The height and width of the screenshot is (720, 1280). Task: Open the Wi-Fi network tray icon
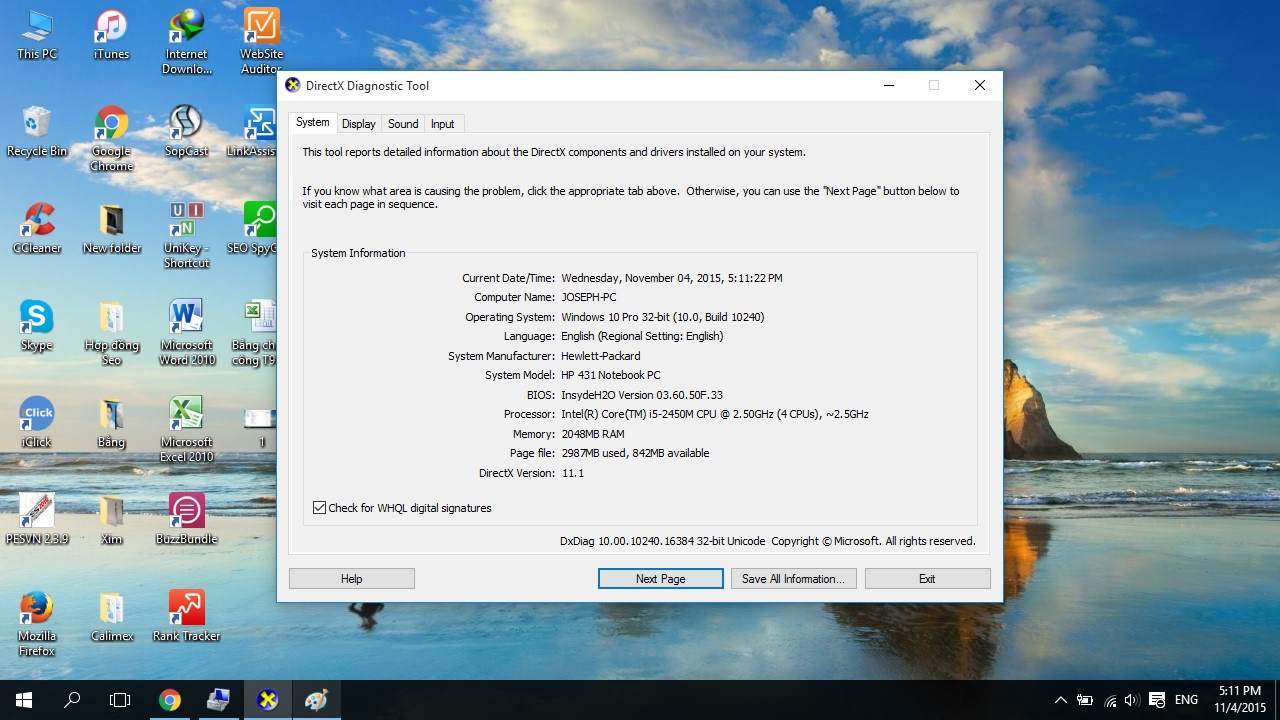pyautogui.click(x=1110, y=700)
